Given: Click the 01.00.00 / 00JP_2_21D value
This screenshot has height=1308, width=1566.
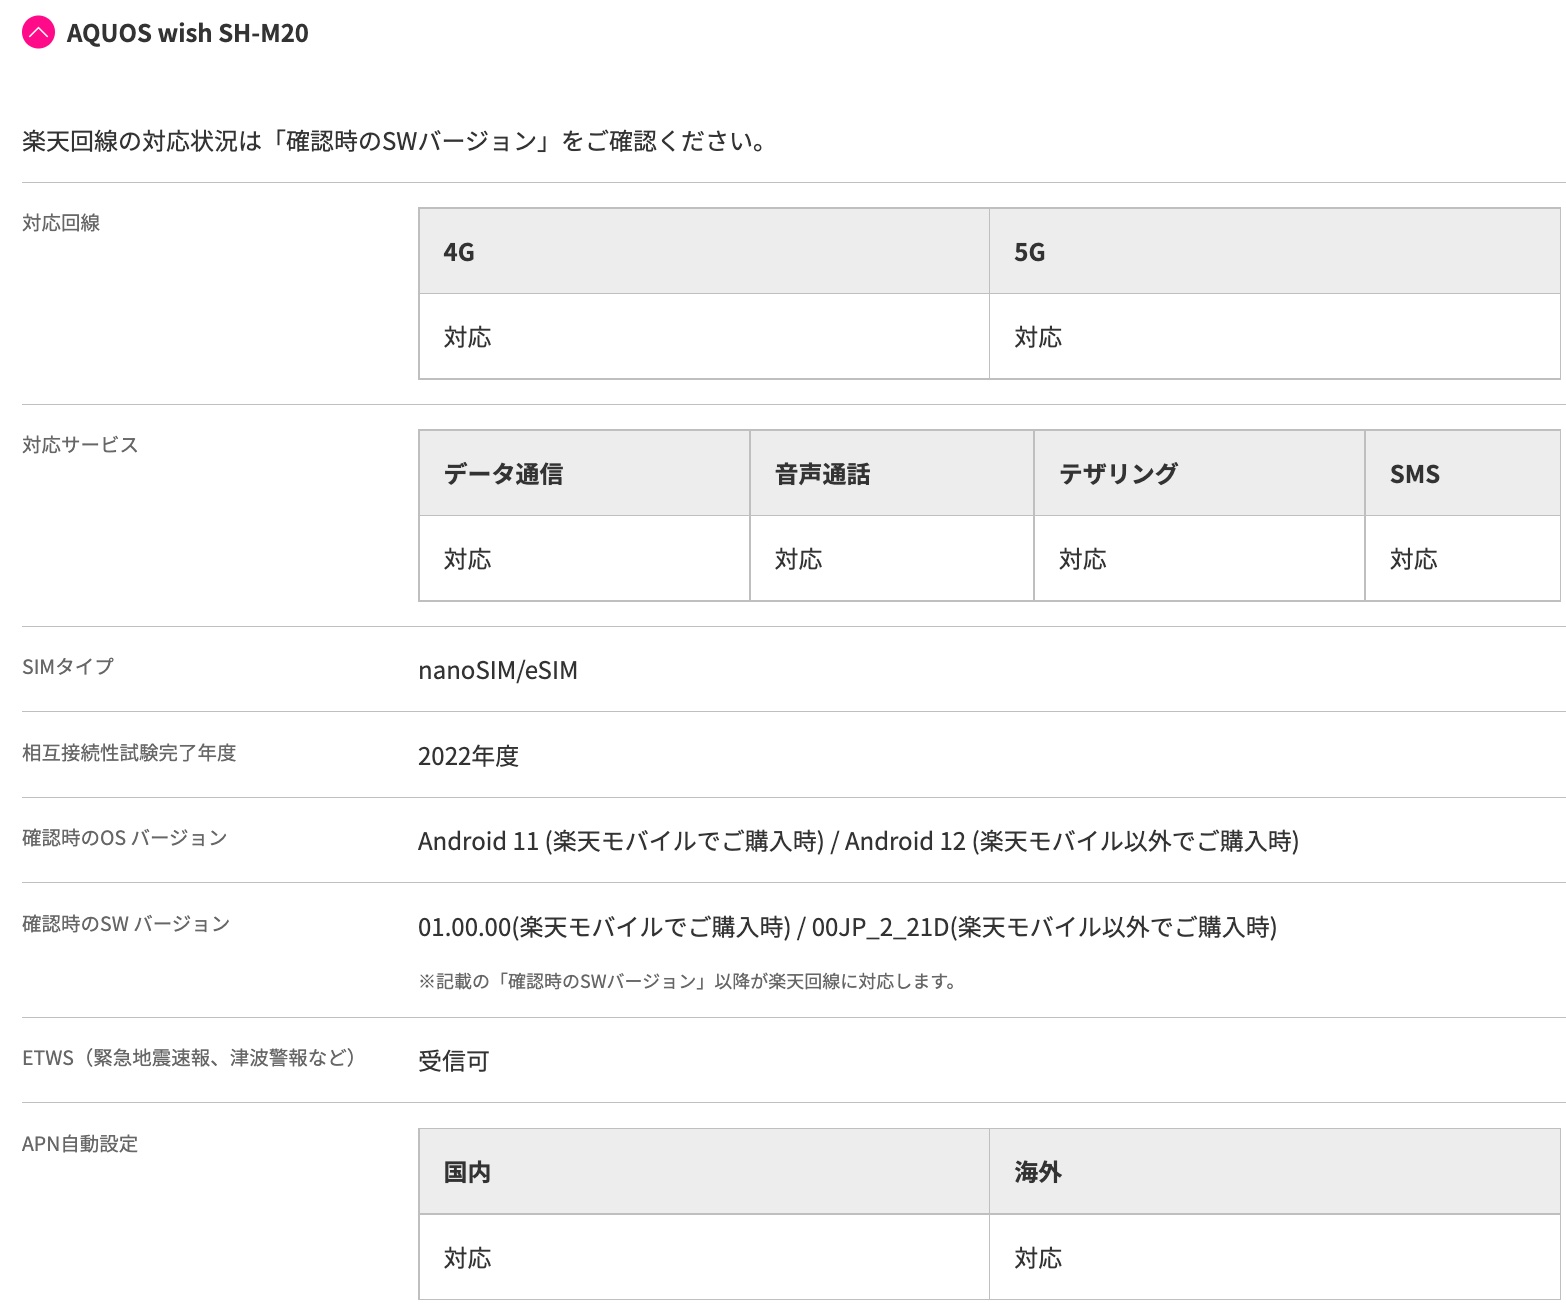Looking at the screenshot, I should (847, 927).
